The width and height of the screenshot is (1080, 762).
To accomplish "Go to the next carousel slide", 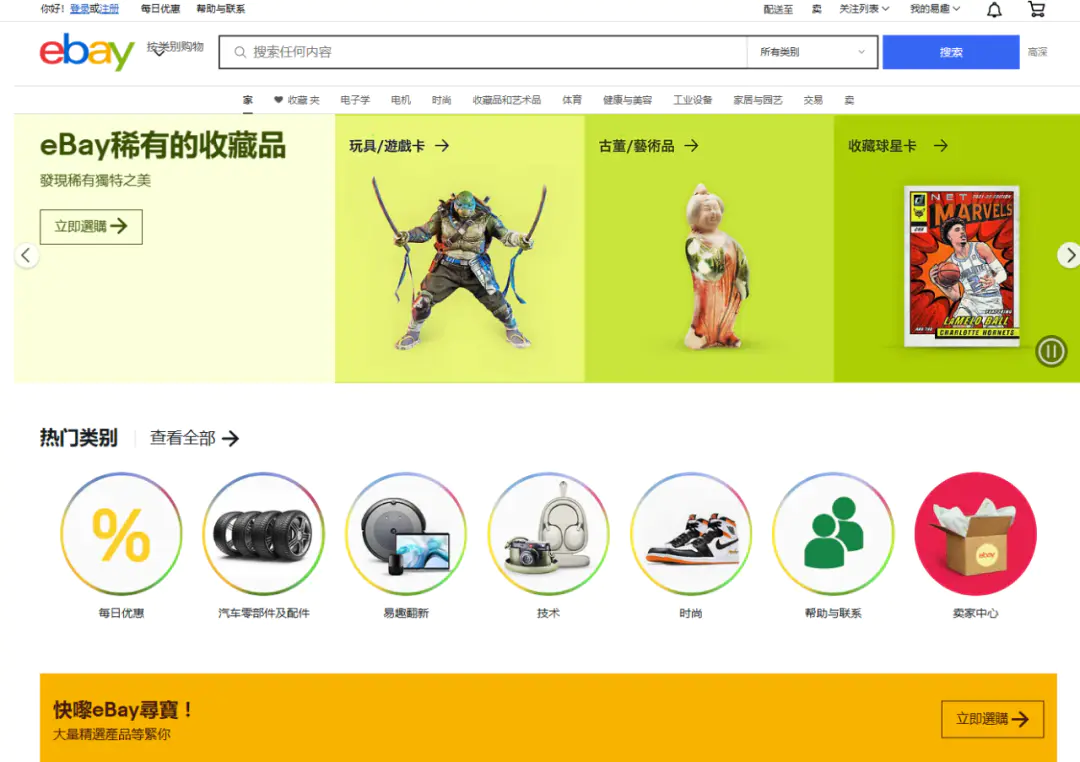I will 1068,255.
